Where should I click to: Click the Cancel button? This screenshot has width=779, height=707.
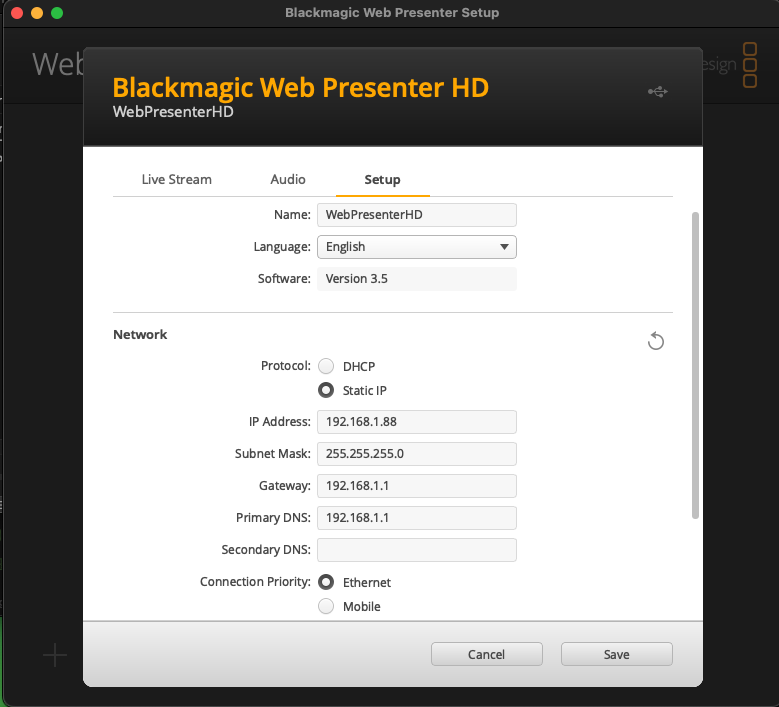486,654
